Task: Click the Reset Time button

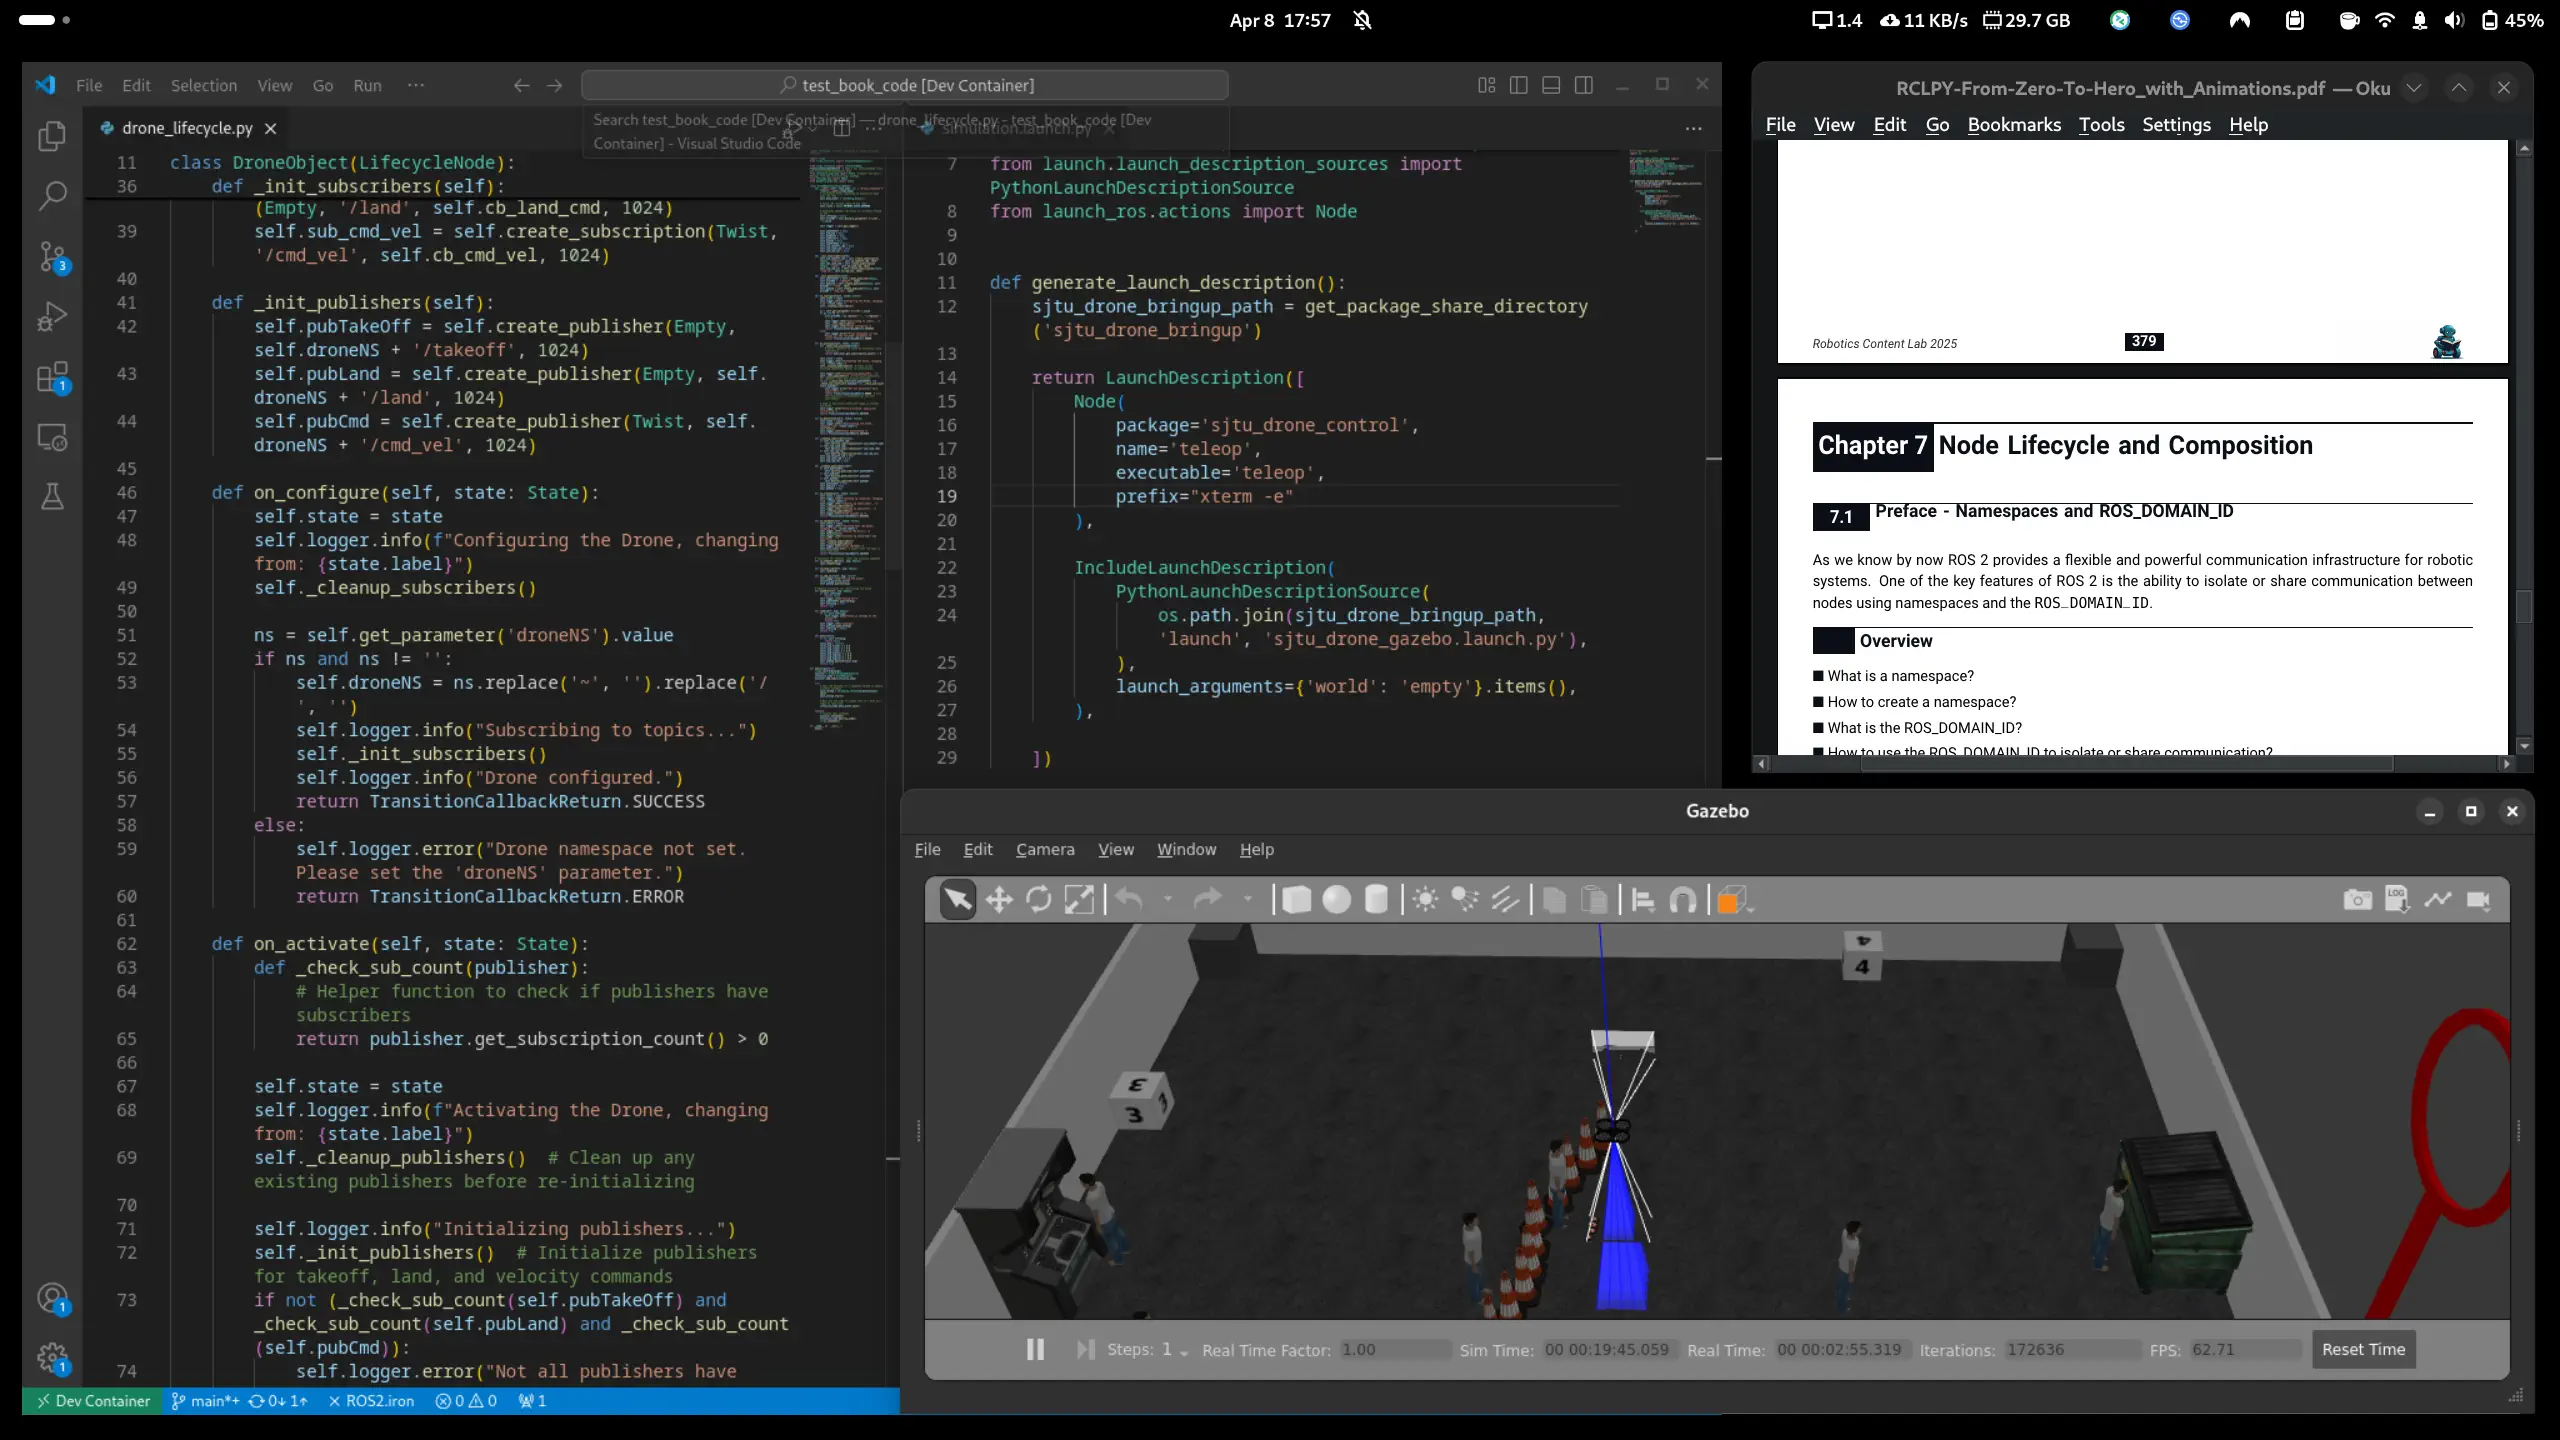Action: pyautogui.click(x=2363, y=1349)
